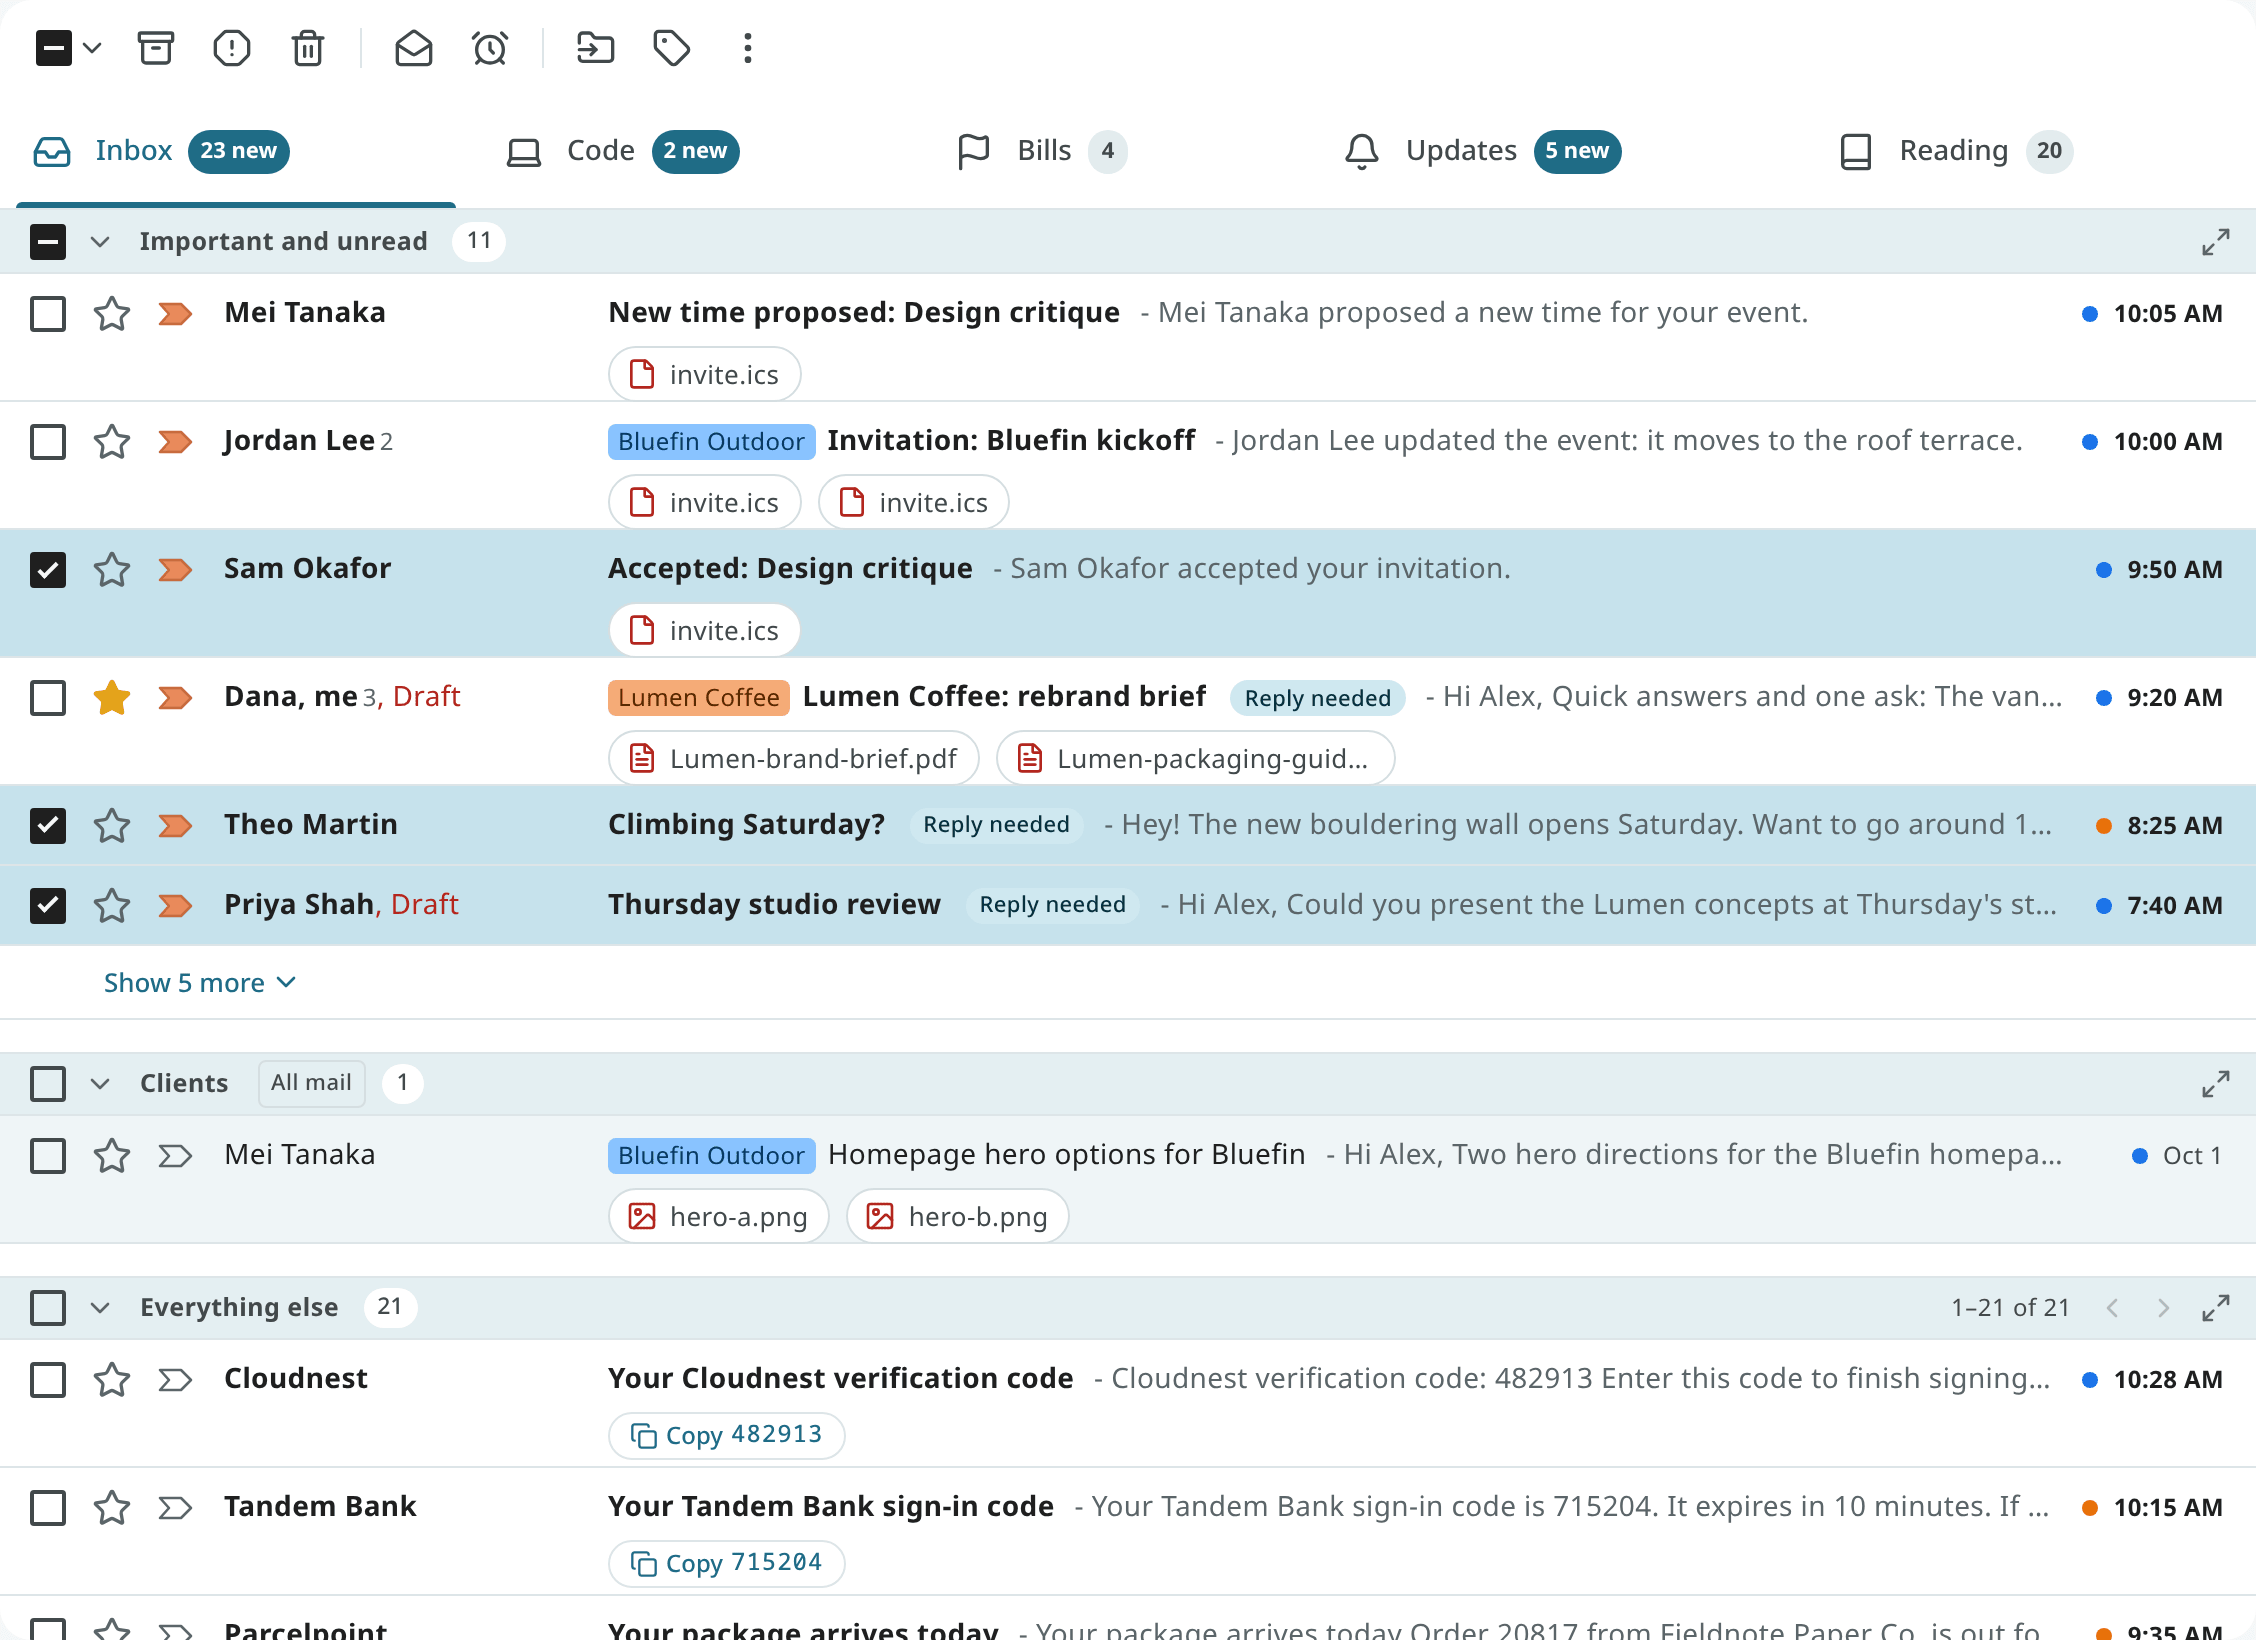This screenshot has height=1640, width=2256.
Task: Open the Climbing Saturday? email
Action: tap(1128, 825)
